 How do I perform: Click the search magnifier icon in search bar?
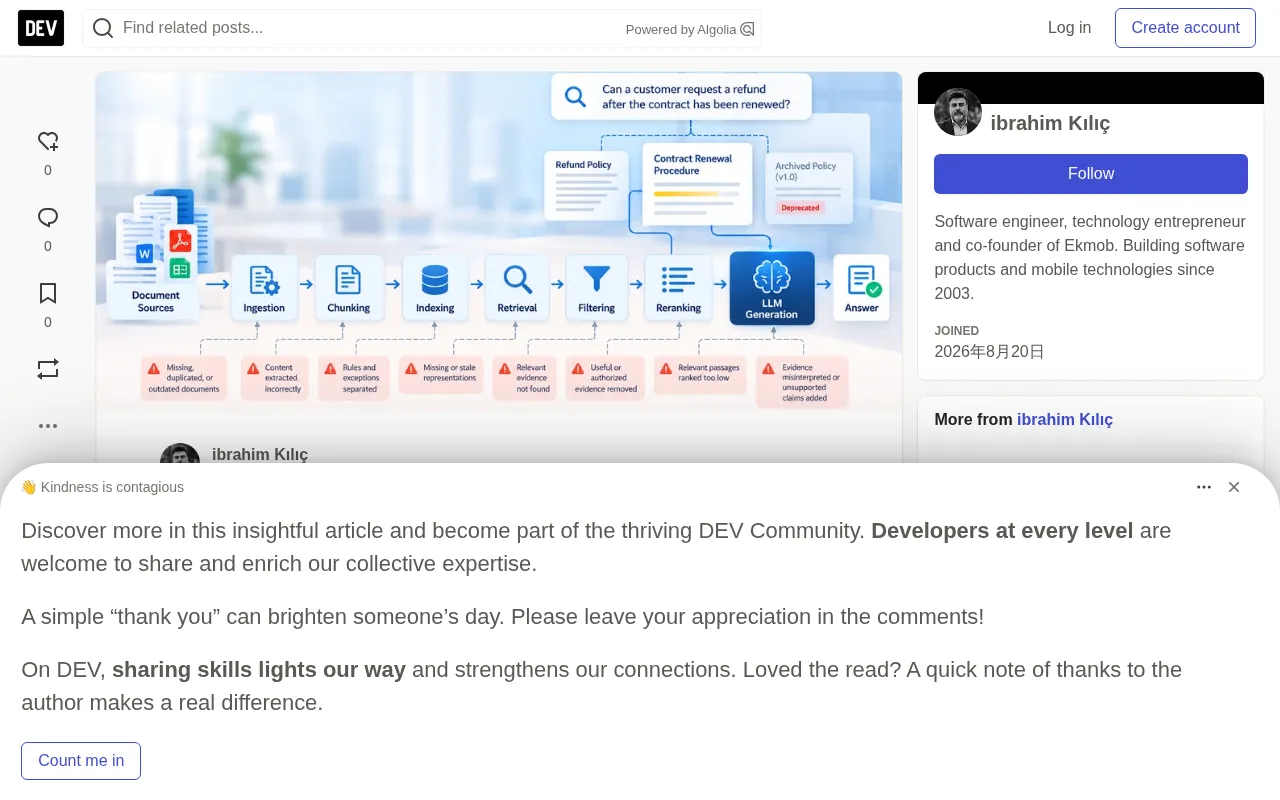[103, 28]
